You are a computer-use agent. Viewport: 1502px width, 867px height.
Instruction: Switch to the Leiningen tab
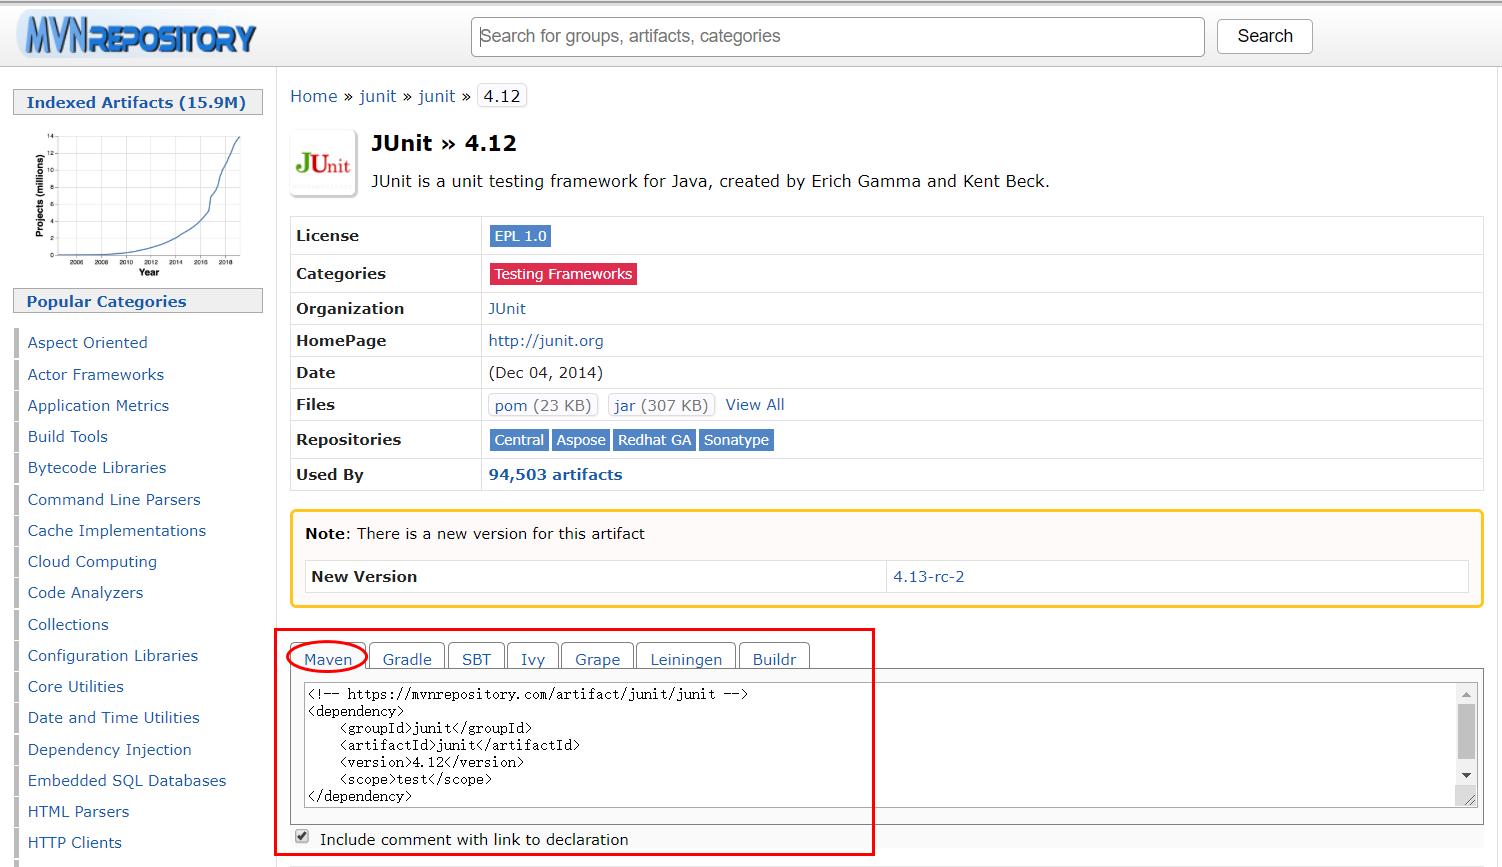(x=686, y=659)
